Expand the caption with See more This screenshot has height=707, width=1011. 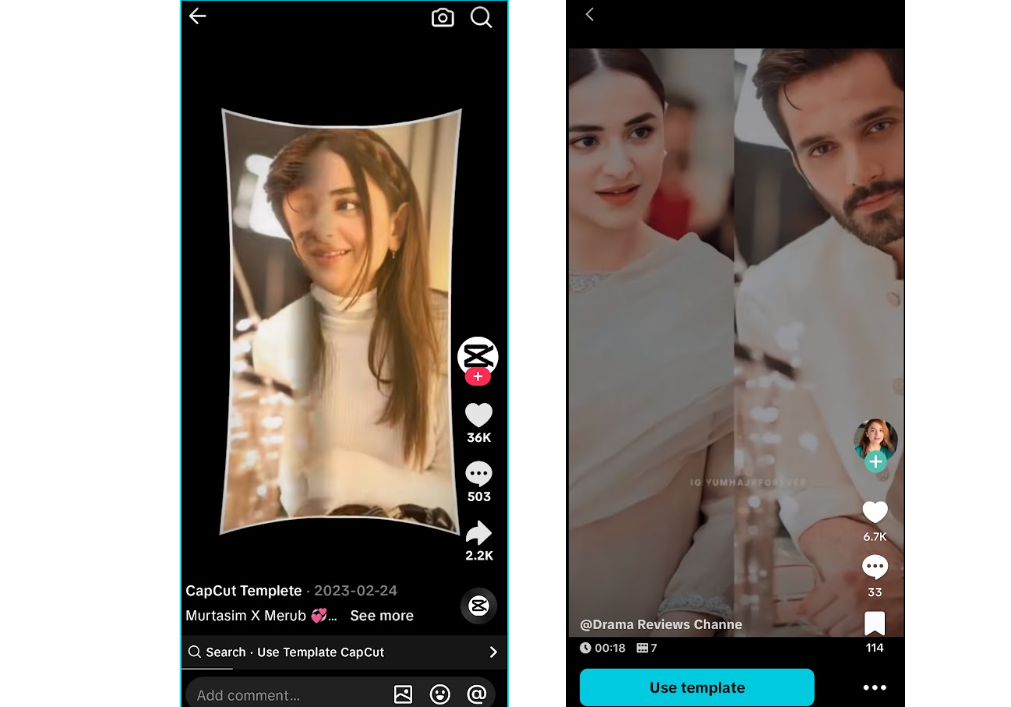coord(381,616)
